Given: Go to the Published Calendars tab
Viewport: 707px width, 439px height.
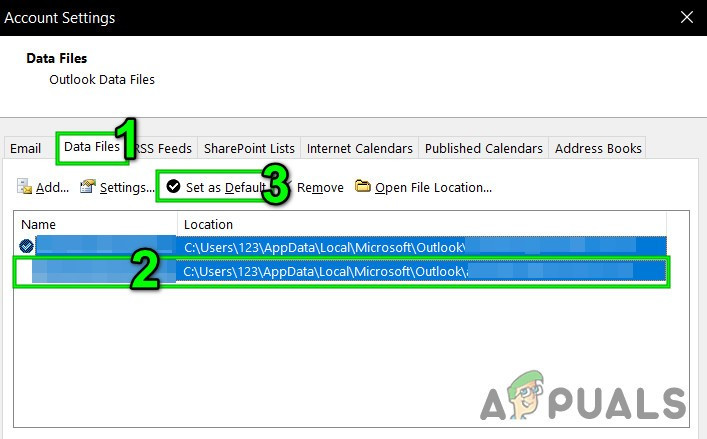Looking at the screenshot, I should coord(483,148).
